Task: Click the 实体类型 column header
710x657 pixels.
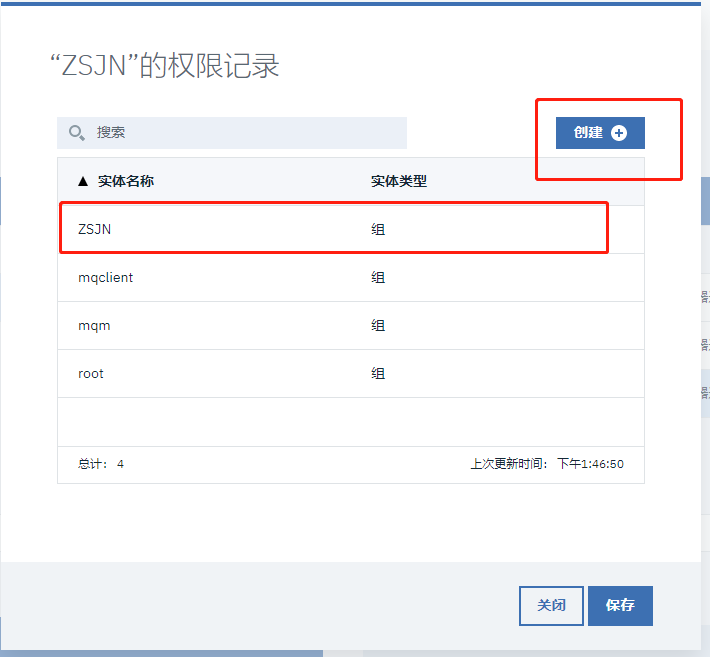Action: (399, 182)
